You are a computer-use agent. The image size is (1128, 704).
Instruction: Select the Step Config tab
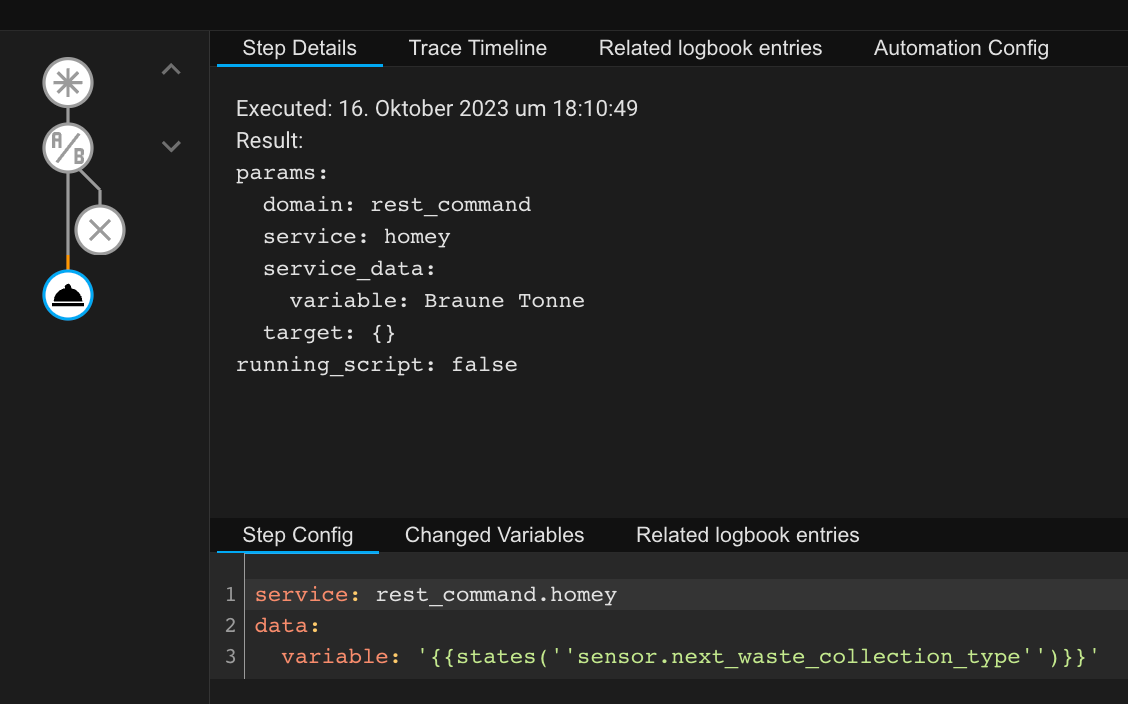click(297, 535)
